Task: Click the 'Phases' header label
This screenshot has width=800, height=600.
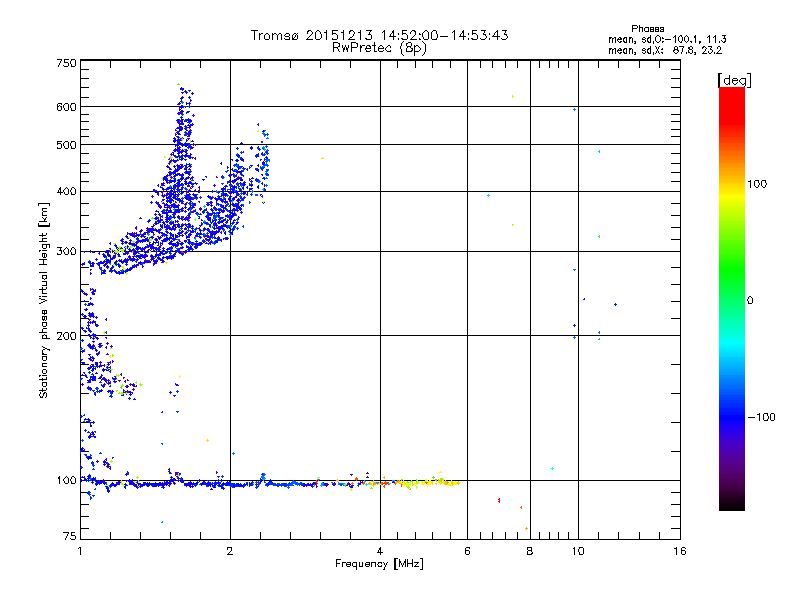Action: click(x=647, y=29)
